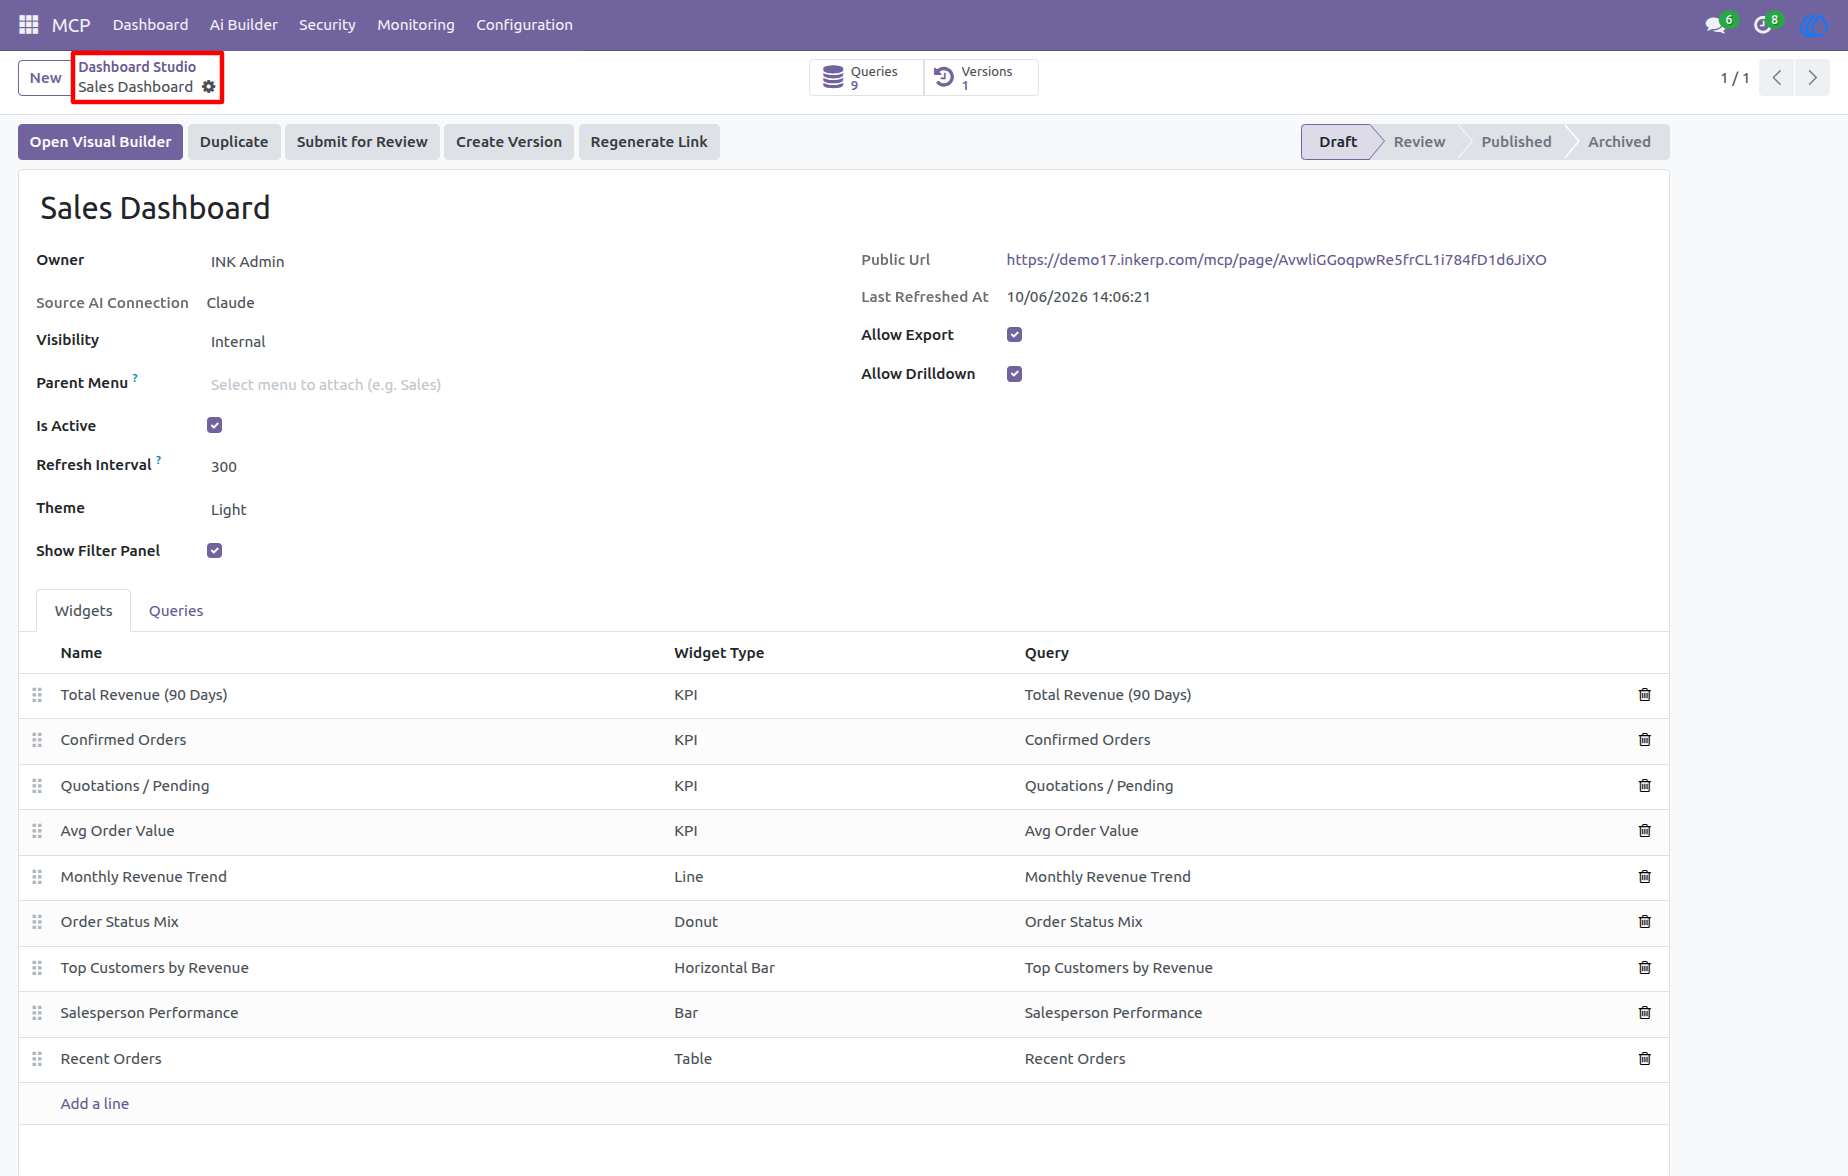Go to the next record arrow

(1812, 77)
